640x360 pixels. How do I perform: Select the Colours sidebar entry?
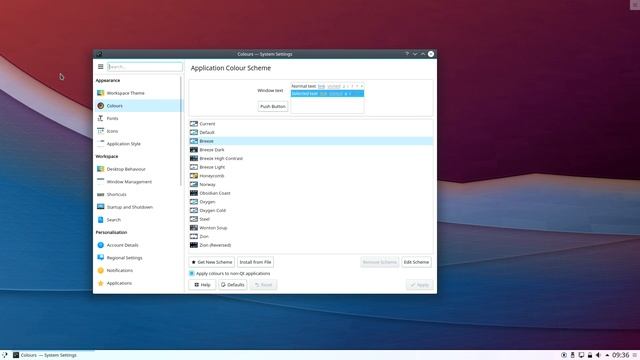pos(139,106)
